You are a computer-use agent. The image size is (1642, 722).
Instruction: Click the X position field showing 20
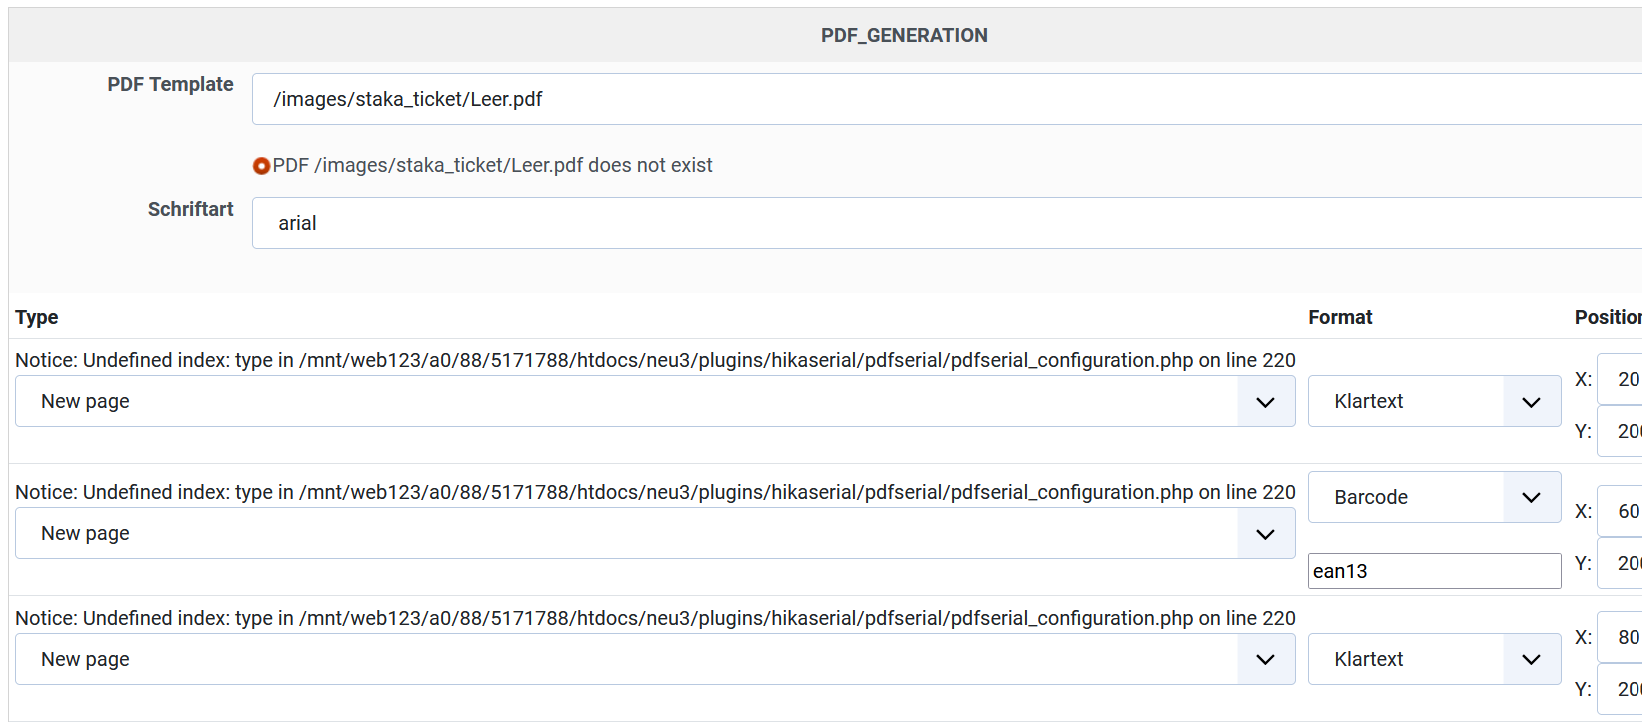coord(1622,379)
